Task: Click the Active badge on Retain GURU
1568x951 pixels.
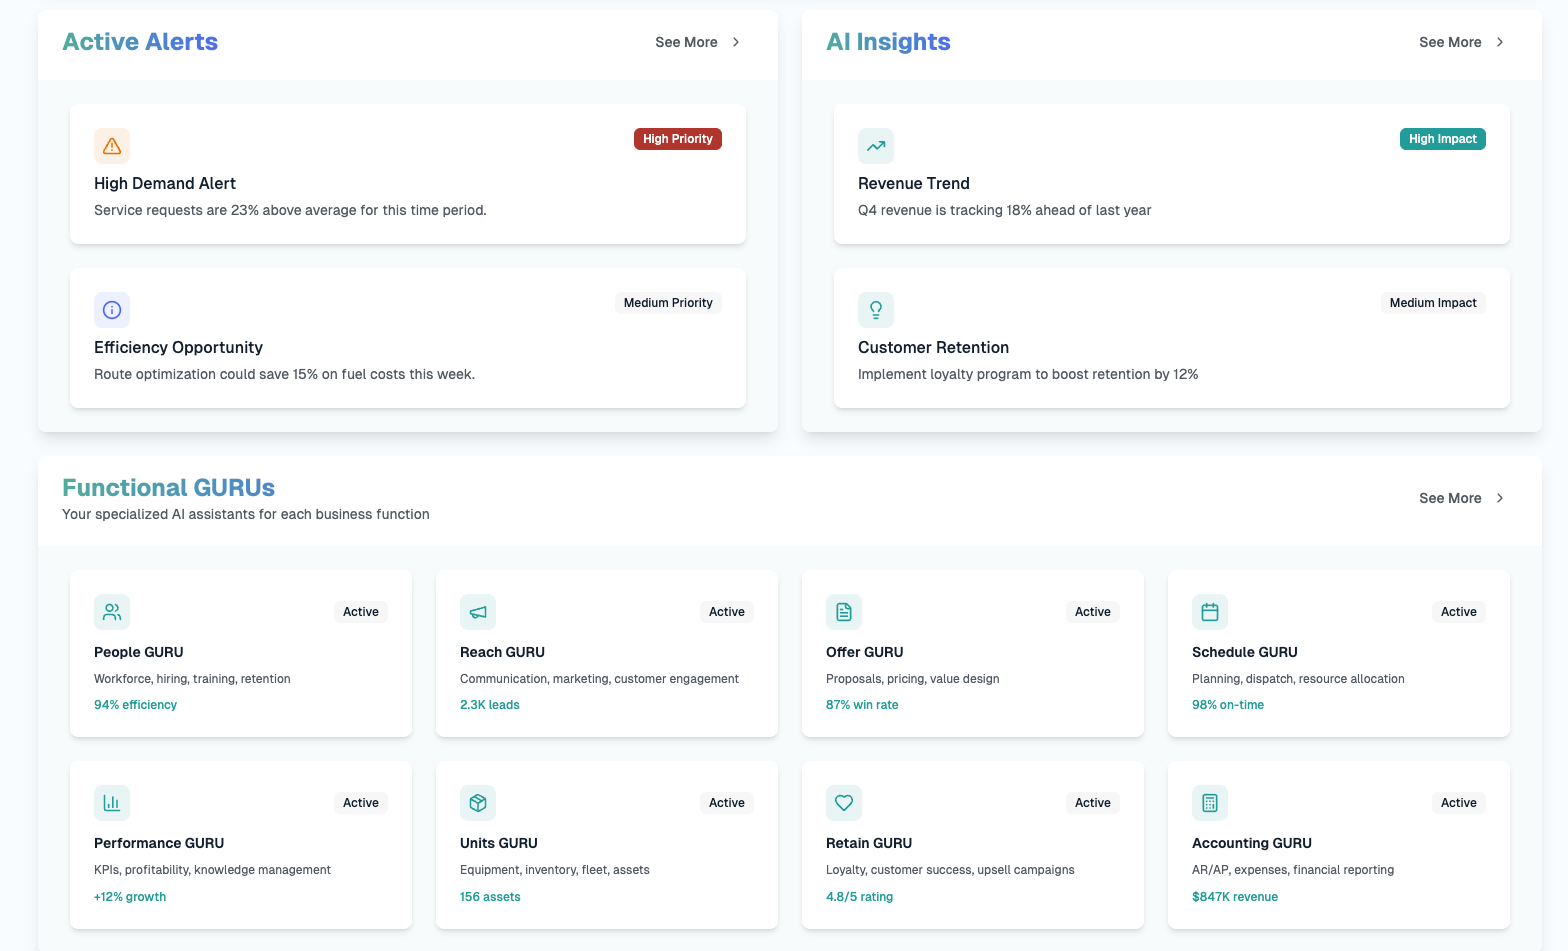Action: (x=1093, y=803)
